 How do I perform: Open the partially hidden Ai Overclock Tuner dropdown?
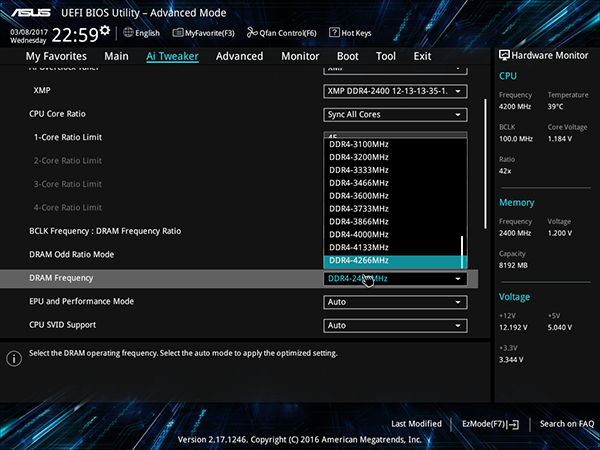click(395, 70)
